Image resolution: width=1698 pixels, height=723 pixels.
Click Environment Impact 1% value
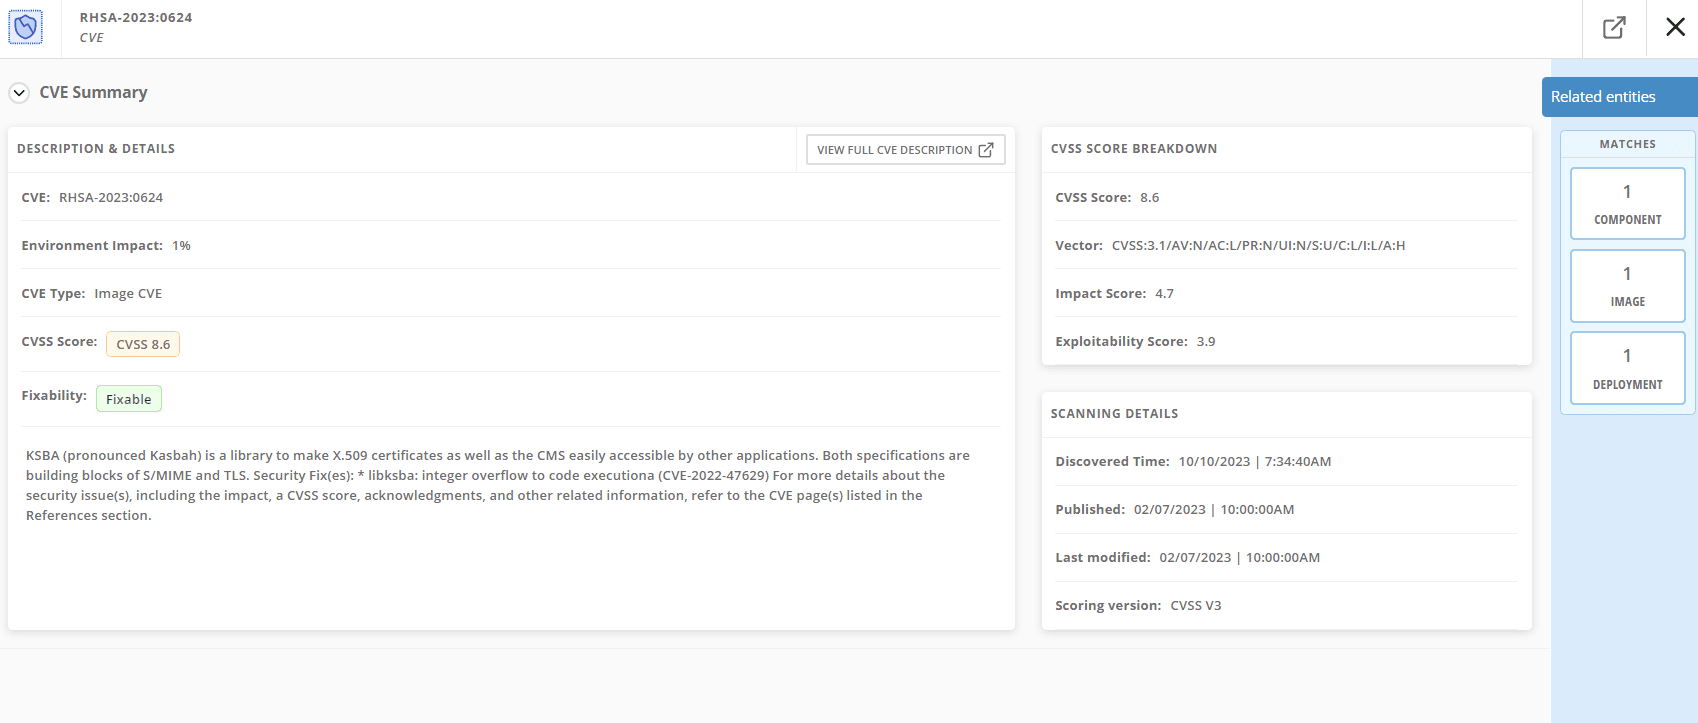point(181,246)
